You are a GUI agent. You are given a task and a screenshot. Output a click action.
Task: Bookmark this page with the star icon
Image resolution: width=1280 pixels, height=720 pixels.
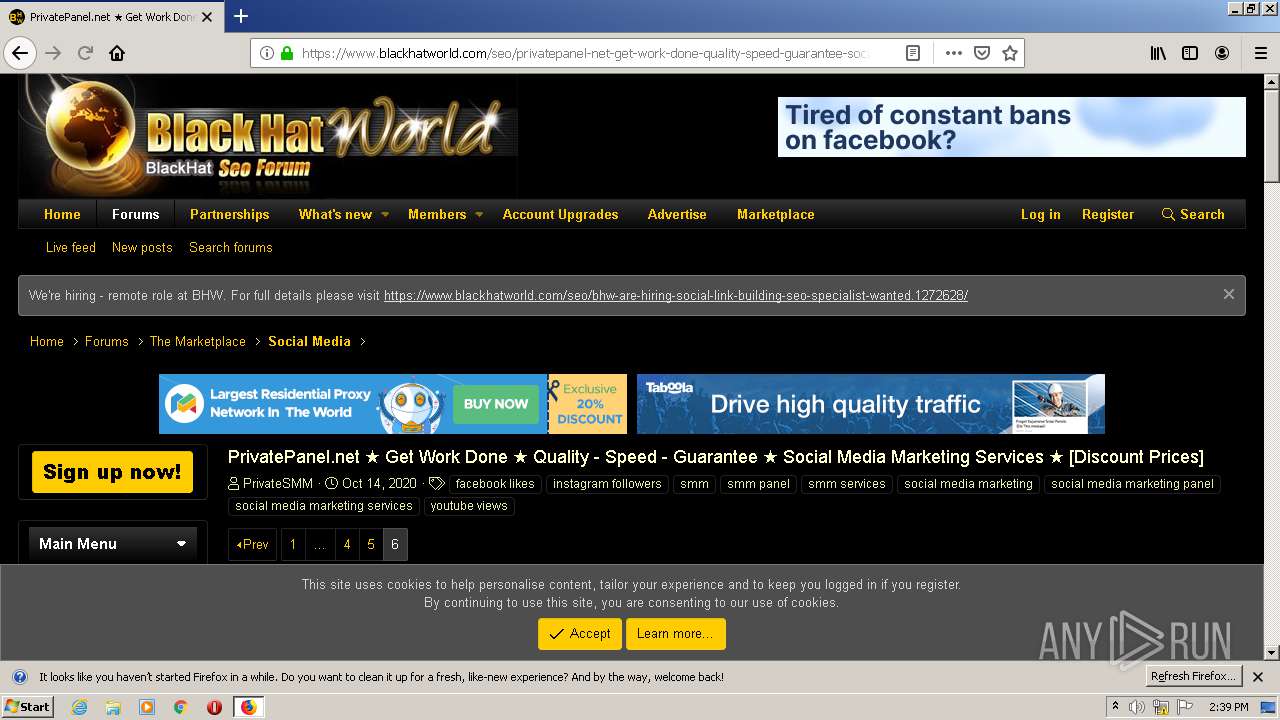point(1010,53)
